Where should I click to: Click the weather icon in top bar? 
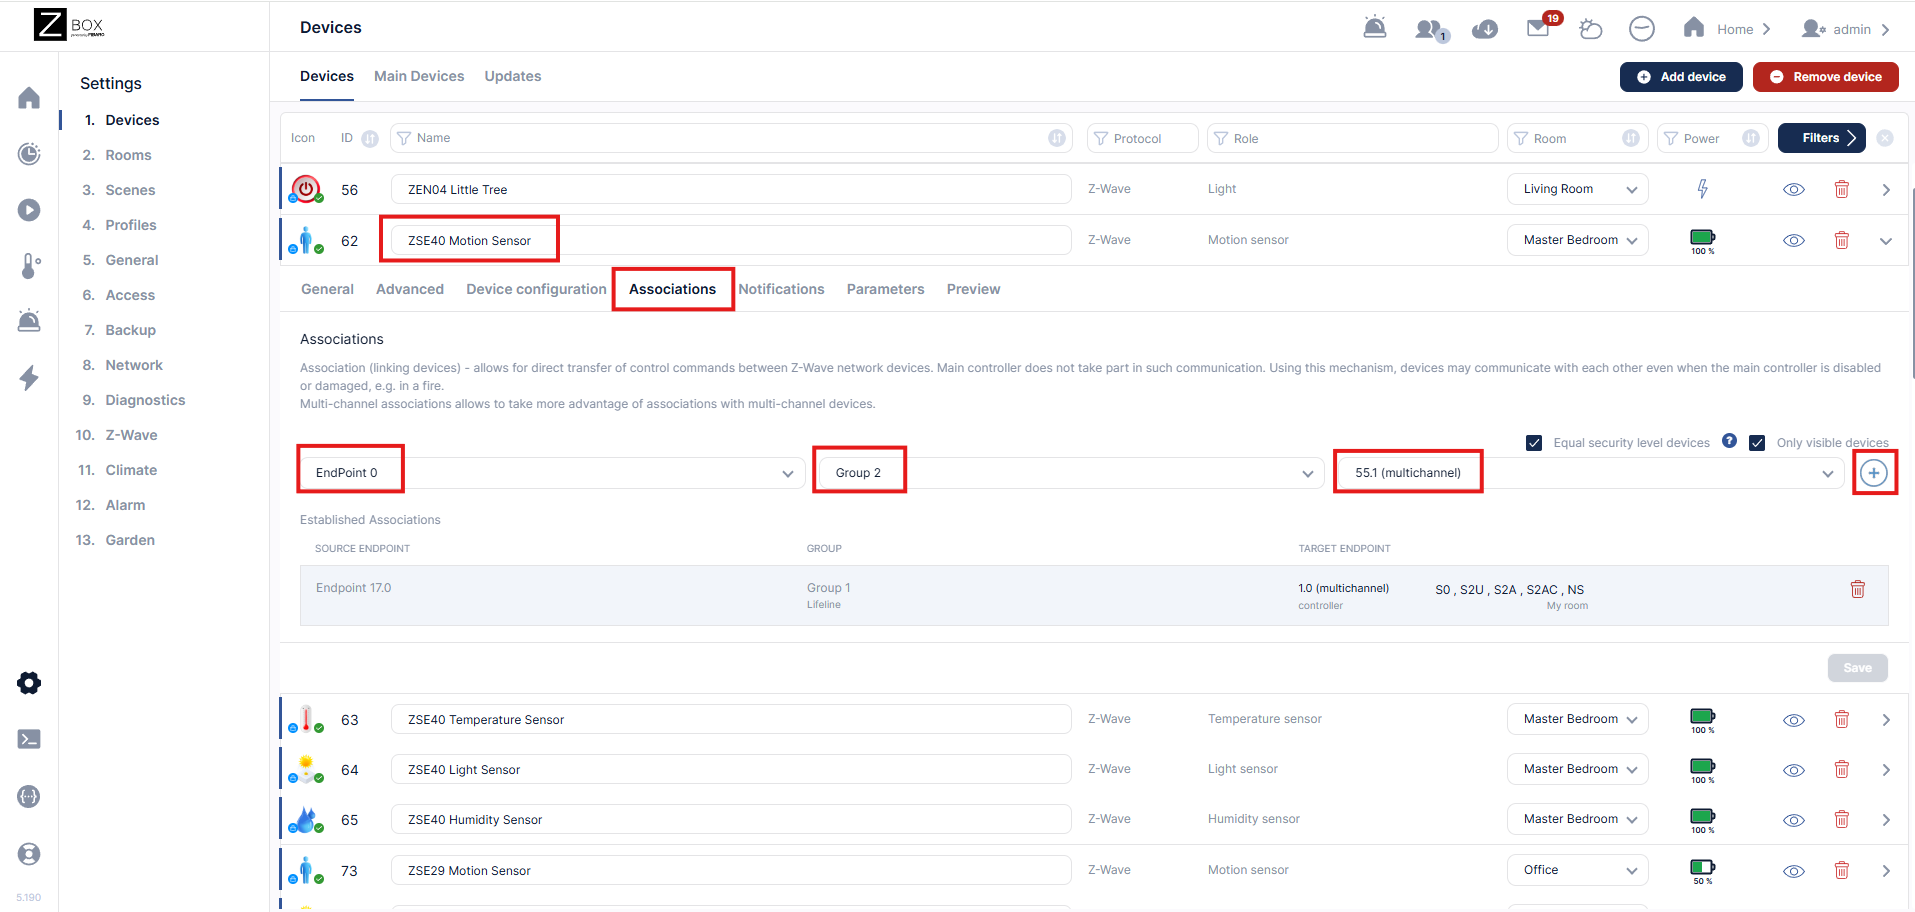tap(1590, 29)
